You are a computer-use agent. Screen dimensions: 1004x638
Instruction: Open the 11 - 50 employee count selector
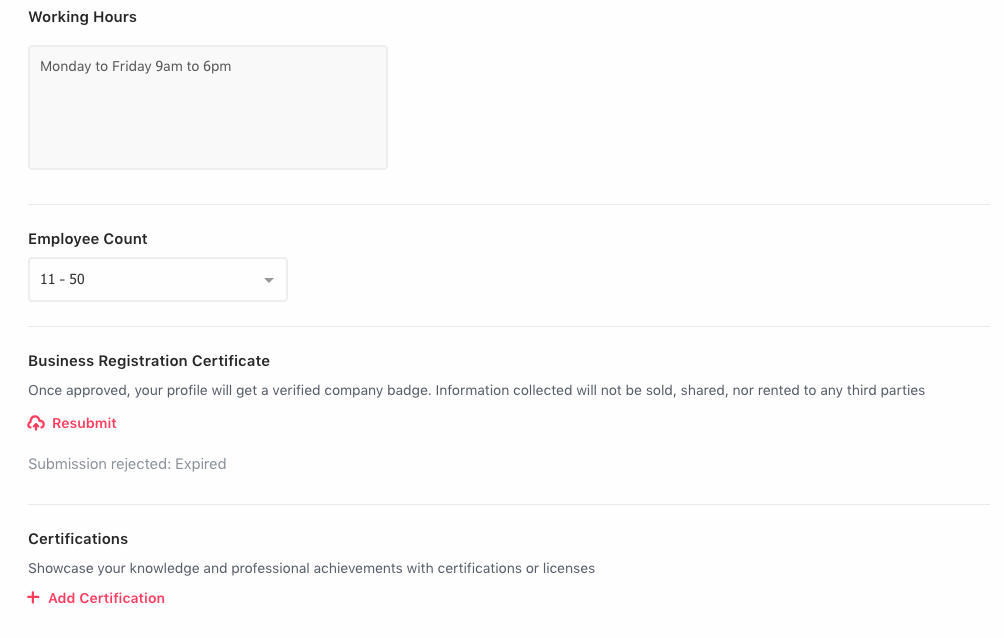click(158, 279)
